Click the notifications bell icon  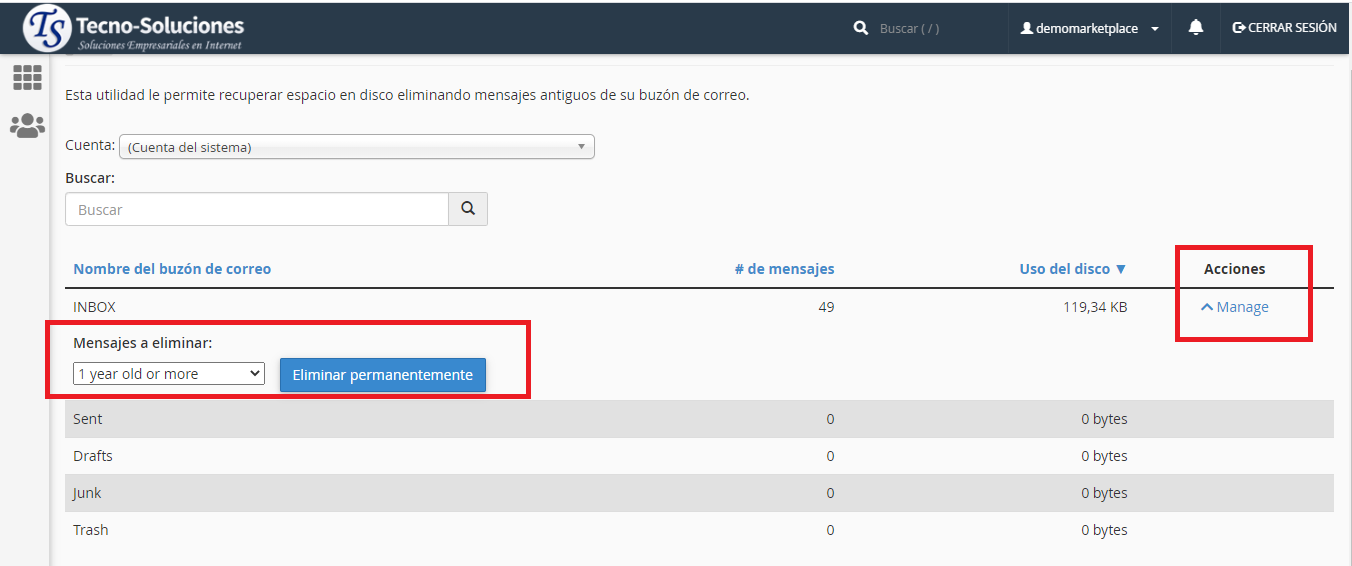click(1195, 28)
